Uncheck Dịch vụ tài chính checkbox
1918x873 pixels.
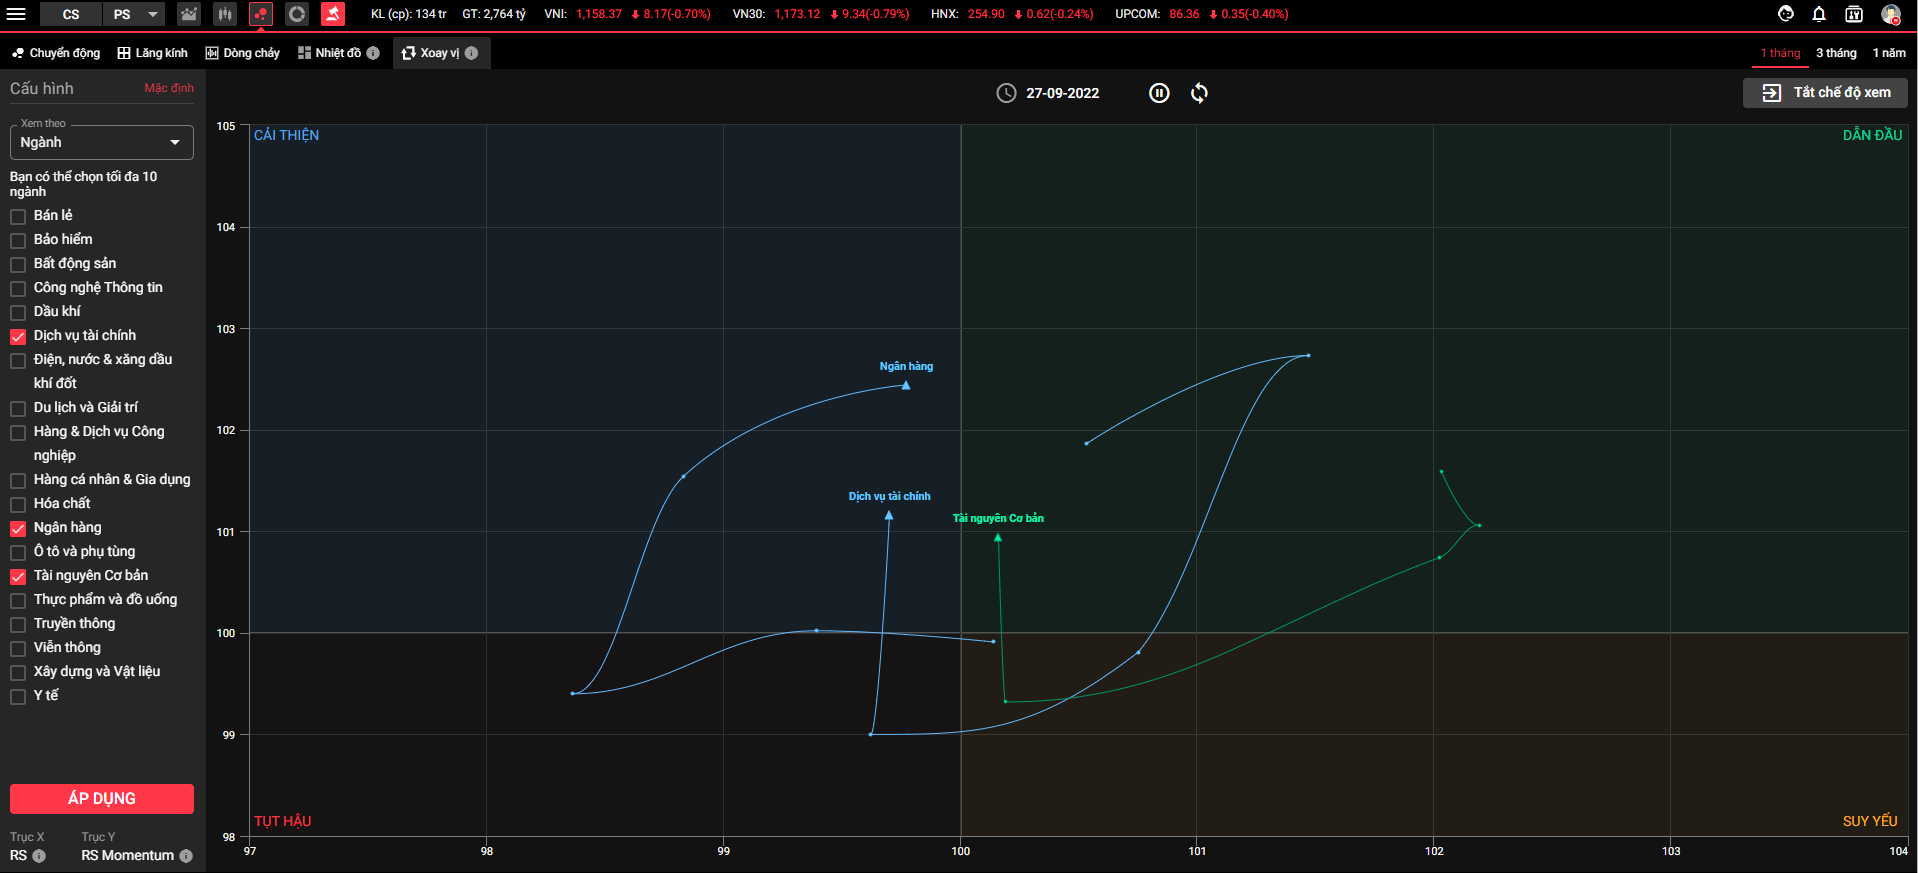click(x=18, y=337)
